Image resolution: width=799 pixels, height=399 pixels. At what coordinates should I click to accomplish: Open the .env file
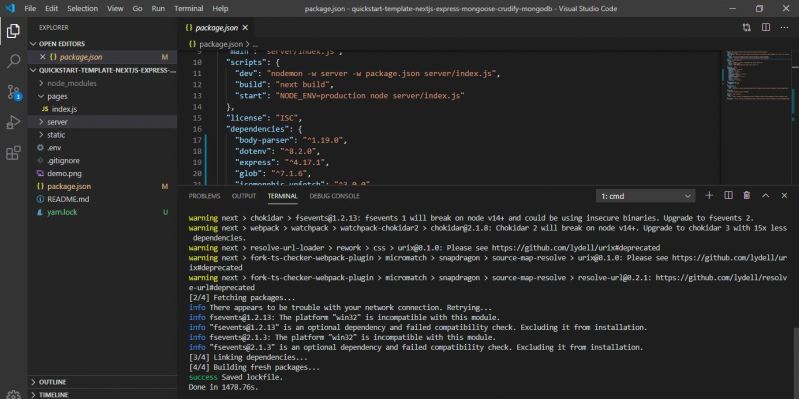tap(102, 148)
